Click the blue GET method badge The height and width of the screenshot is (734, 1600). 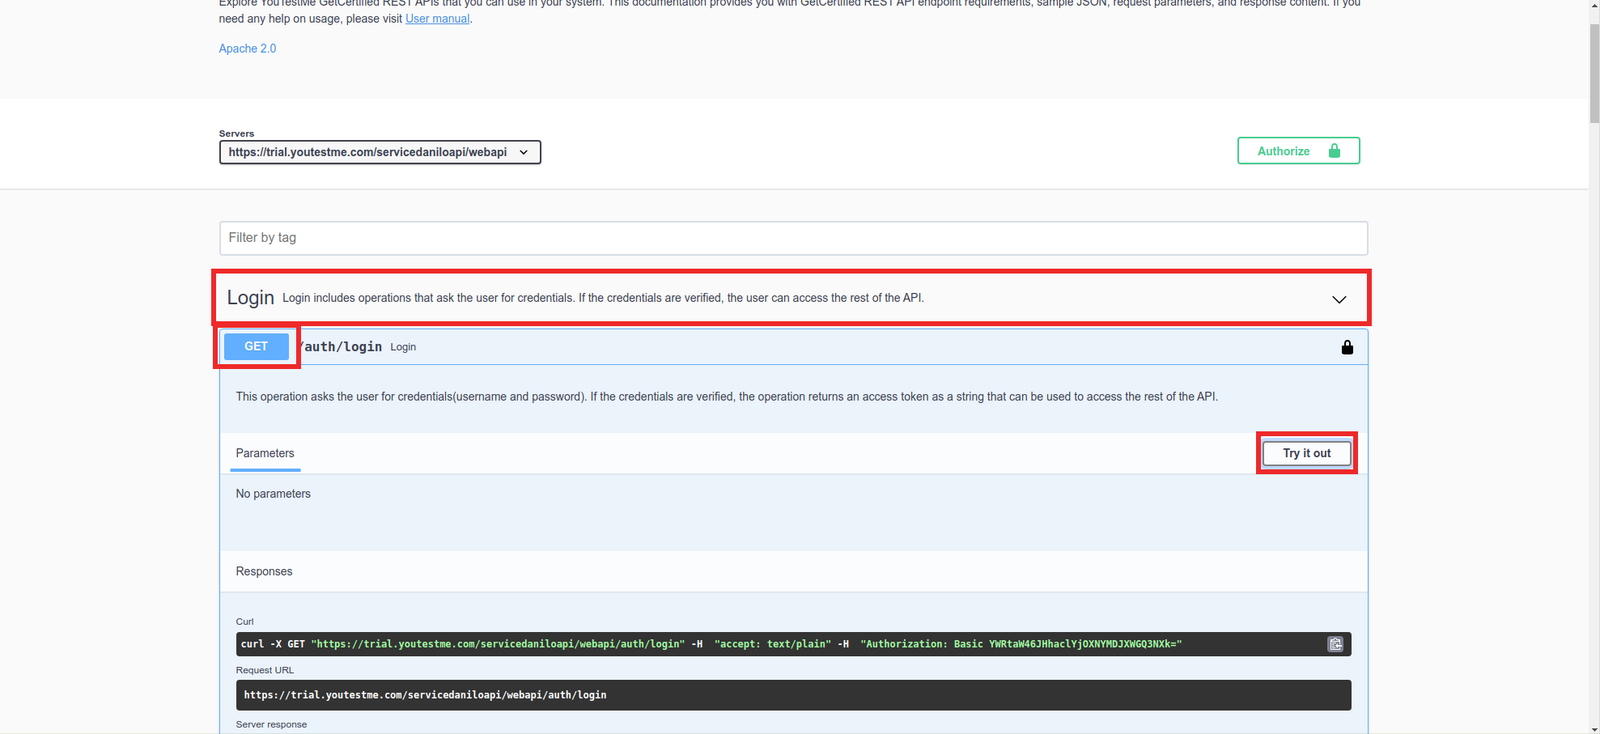click(256, 347)
